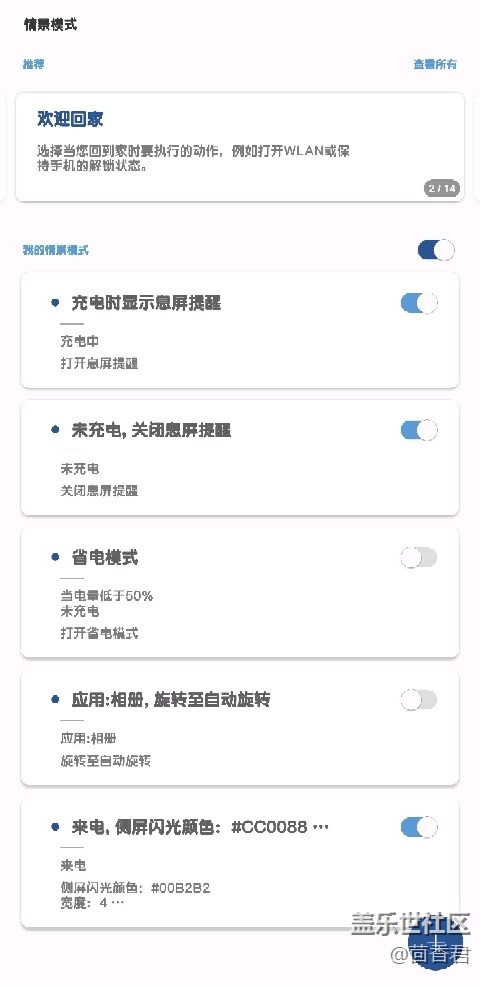Image resolution: width=480 pixels, height=986 pixels.
Task: Turn off 未充电, 关闭息屏提醒 switch
Action: [419, 430]
